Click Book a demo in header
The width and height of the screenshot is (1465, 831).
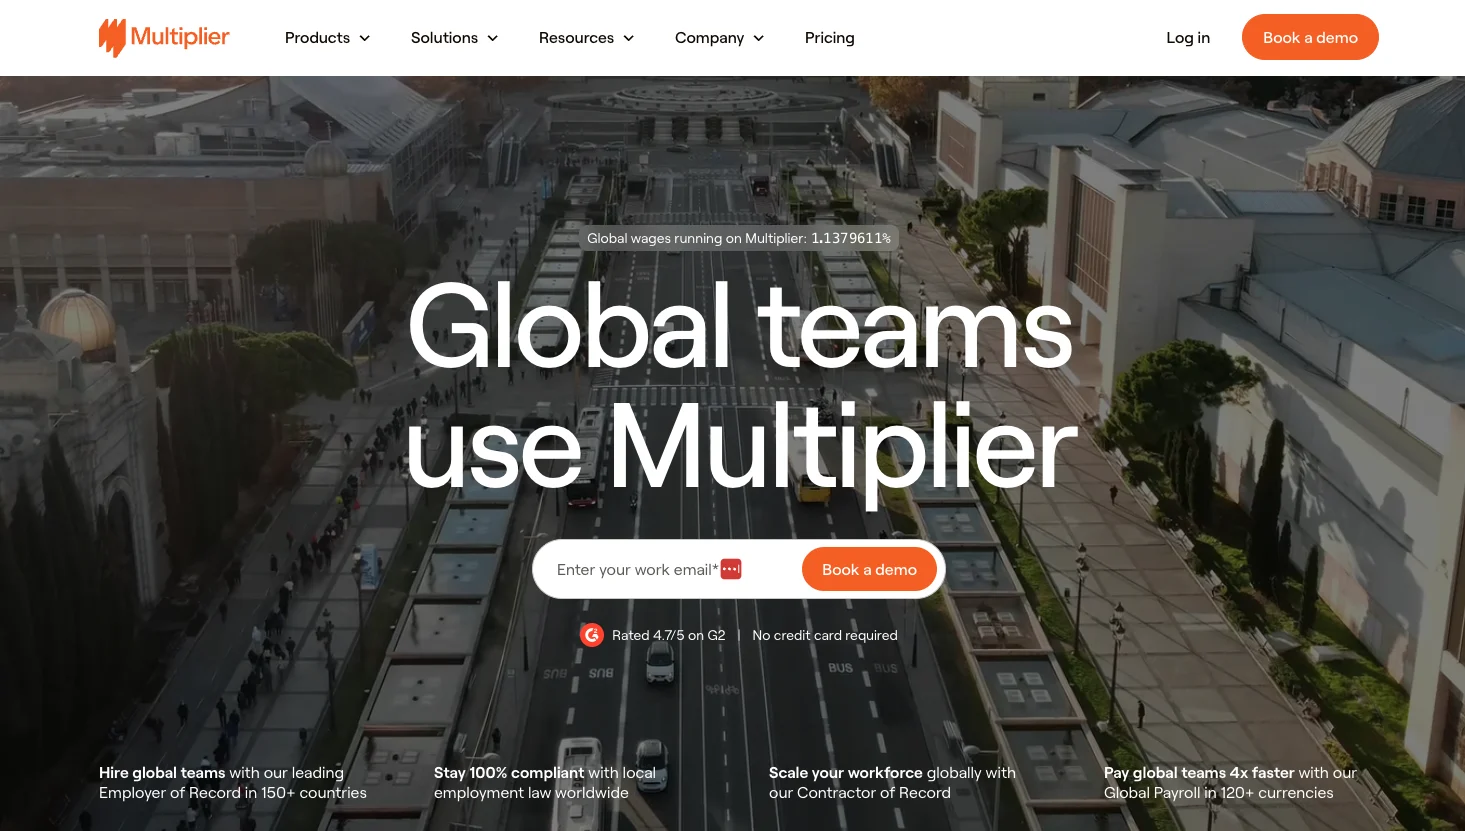pos(1310,37)
